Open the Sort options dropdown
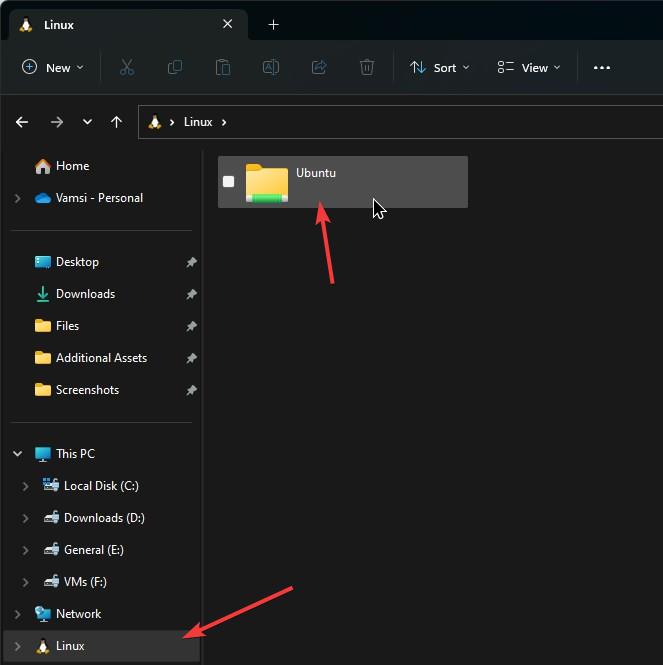 [x=440, y=67]
